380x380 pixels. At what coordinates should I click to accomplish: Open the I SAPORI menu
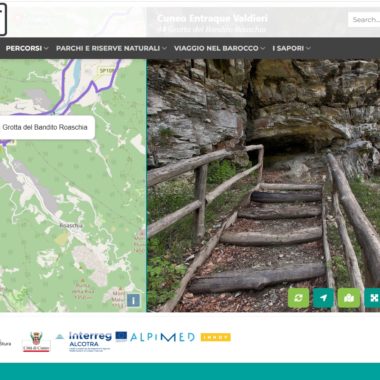coord(291,48)
